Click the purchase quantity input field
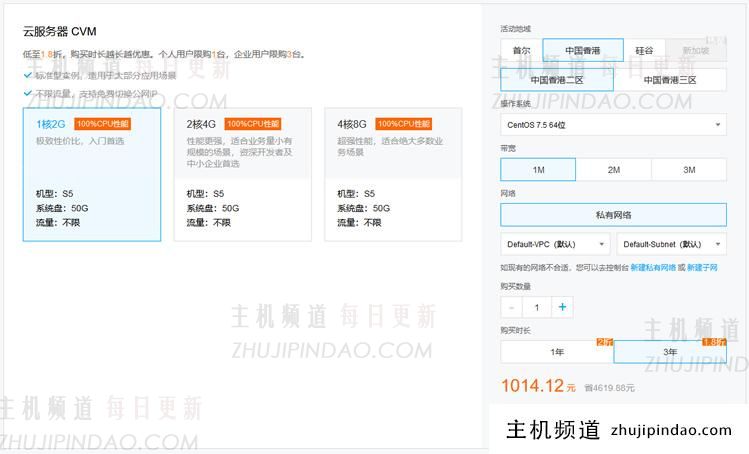Image resolution: width=749 pixels, height=454 pixels. [537, 308]
